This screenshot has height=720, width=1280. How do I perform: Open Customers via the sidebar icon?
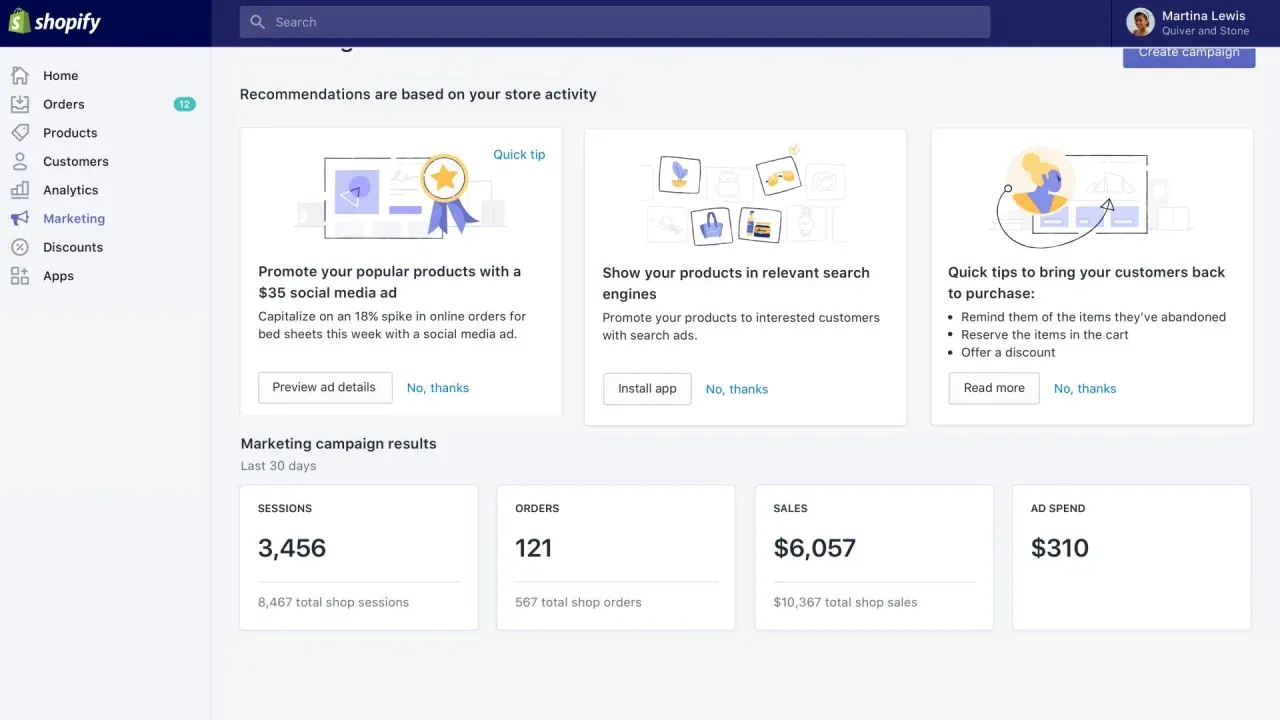point(21,161)
